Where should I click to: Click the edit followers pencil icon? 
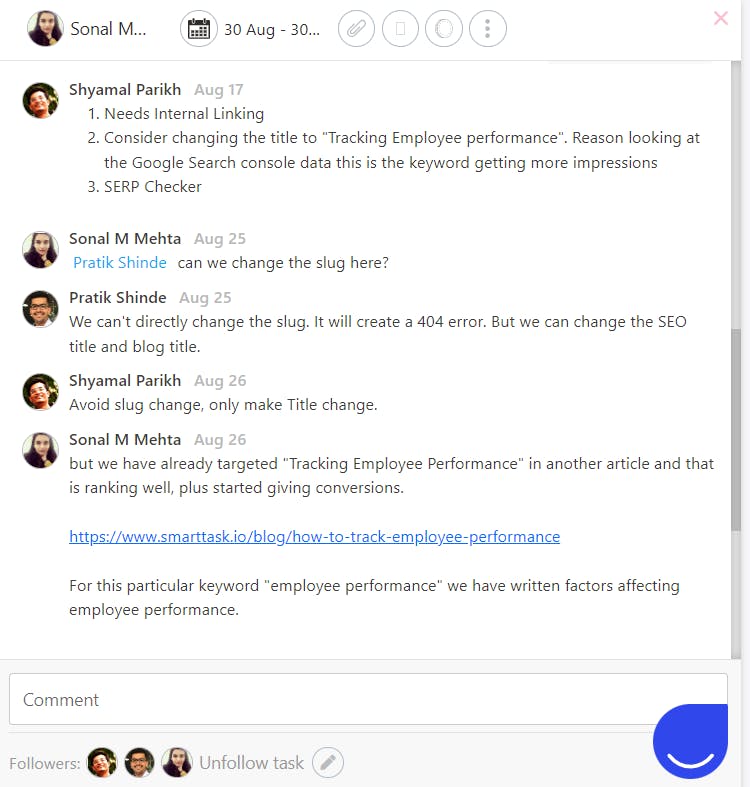pos(328,763)
